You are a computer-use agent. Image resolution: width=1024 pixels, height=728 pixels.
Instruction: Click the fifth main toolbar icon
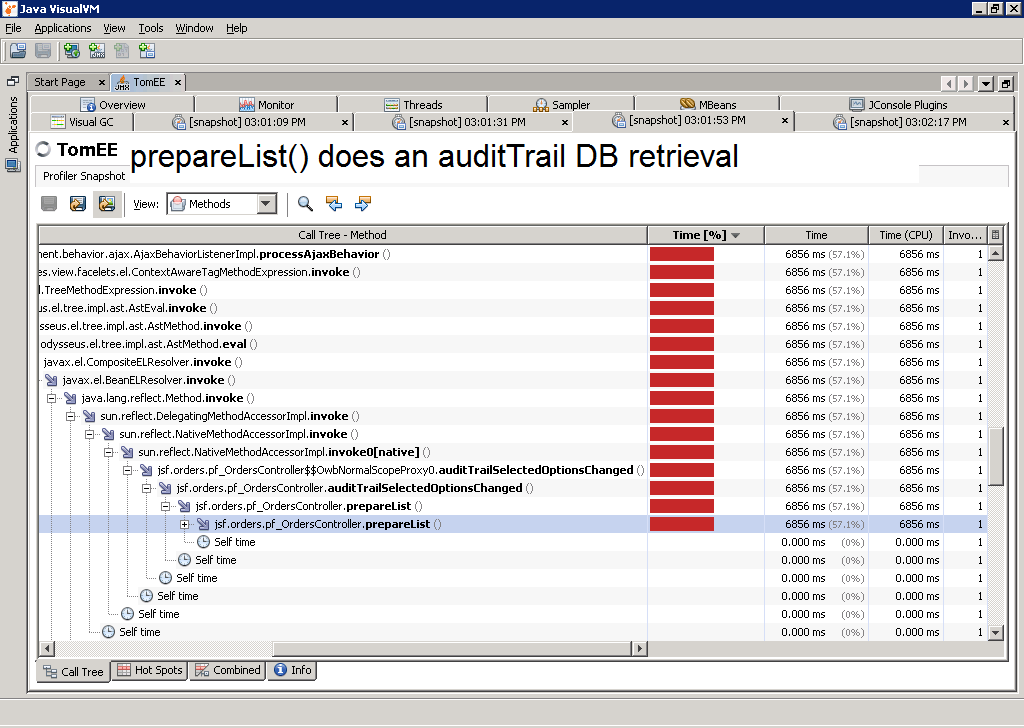click(121, 51)
